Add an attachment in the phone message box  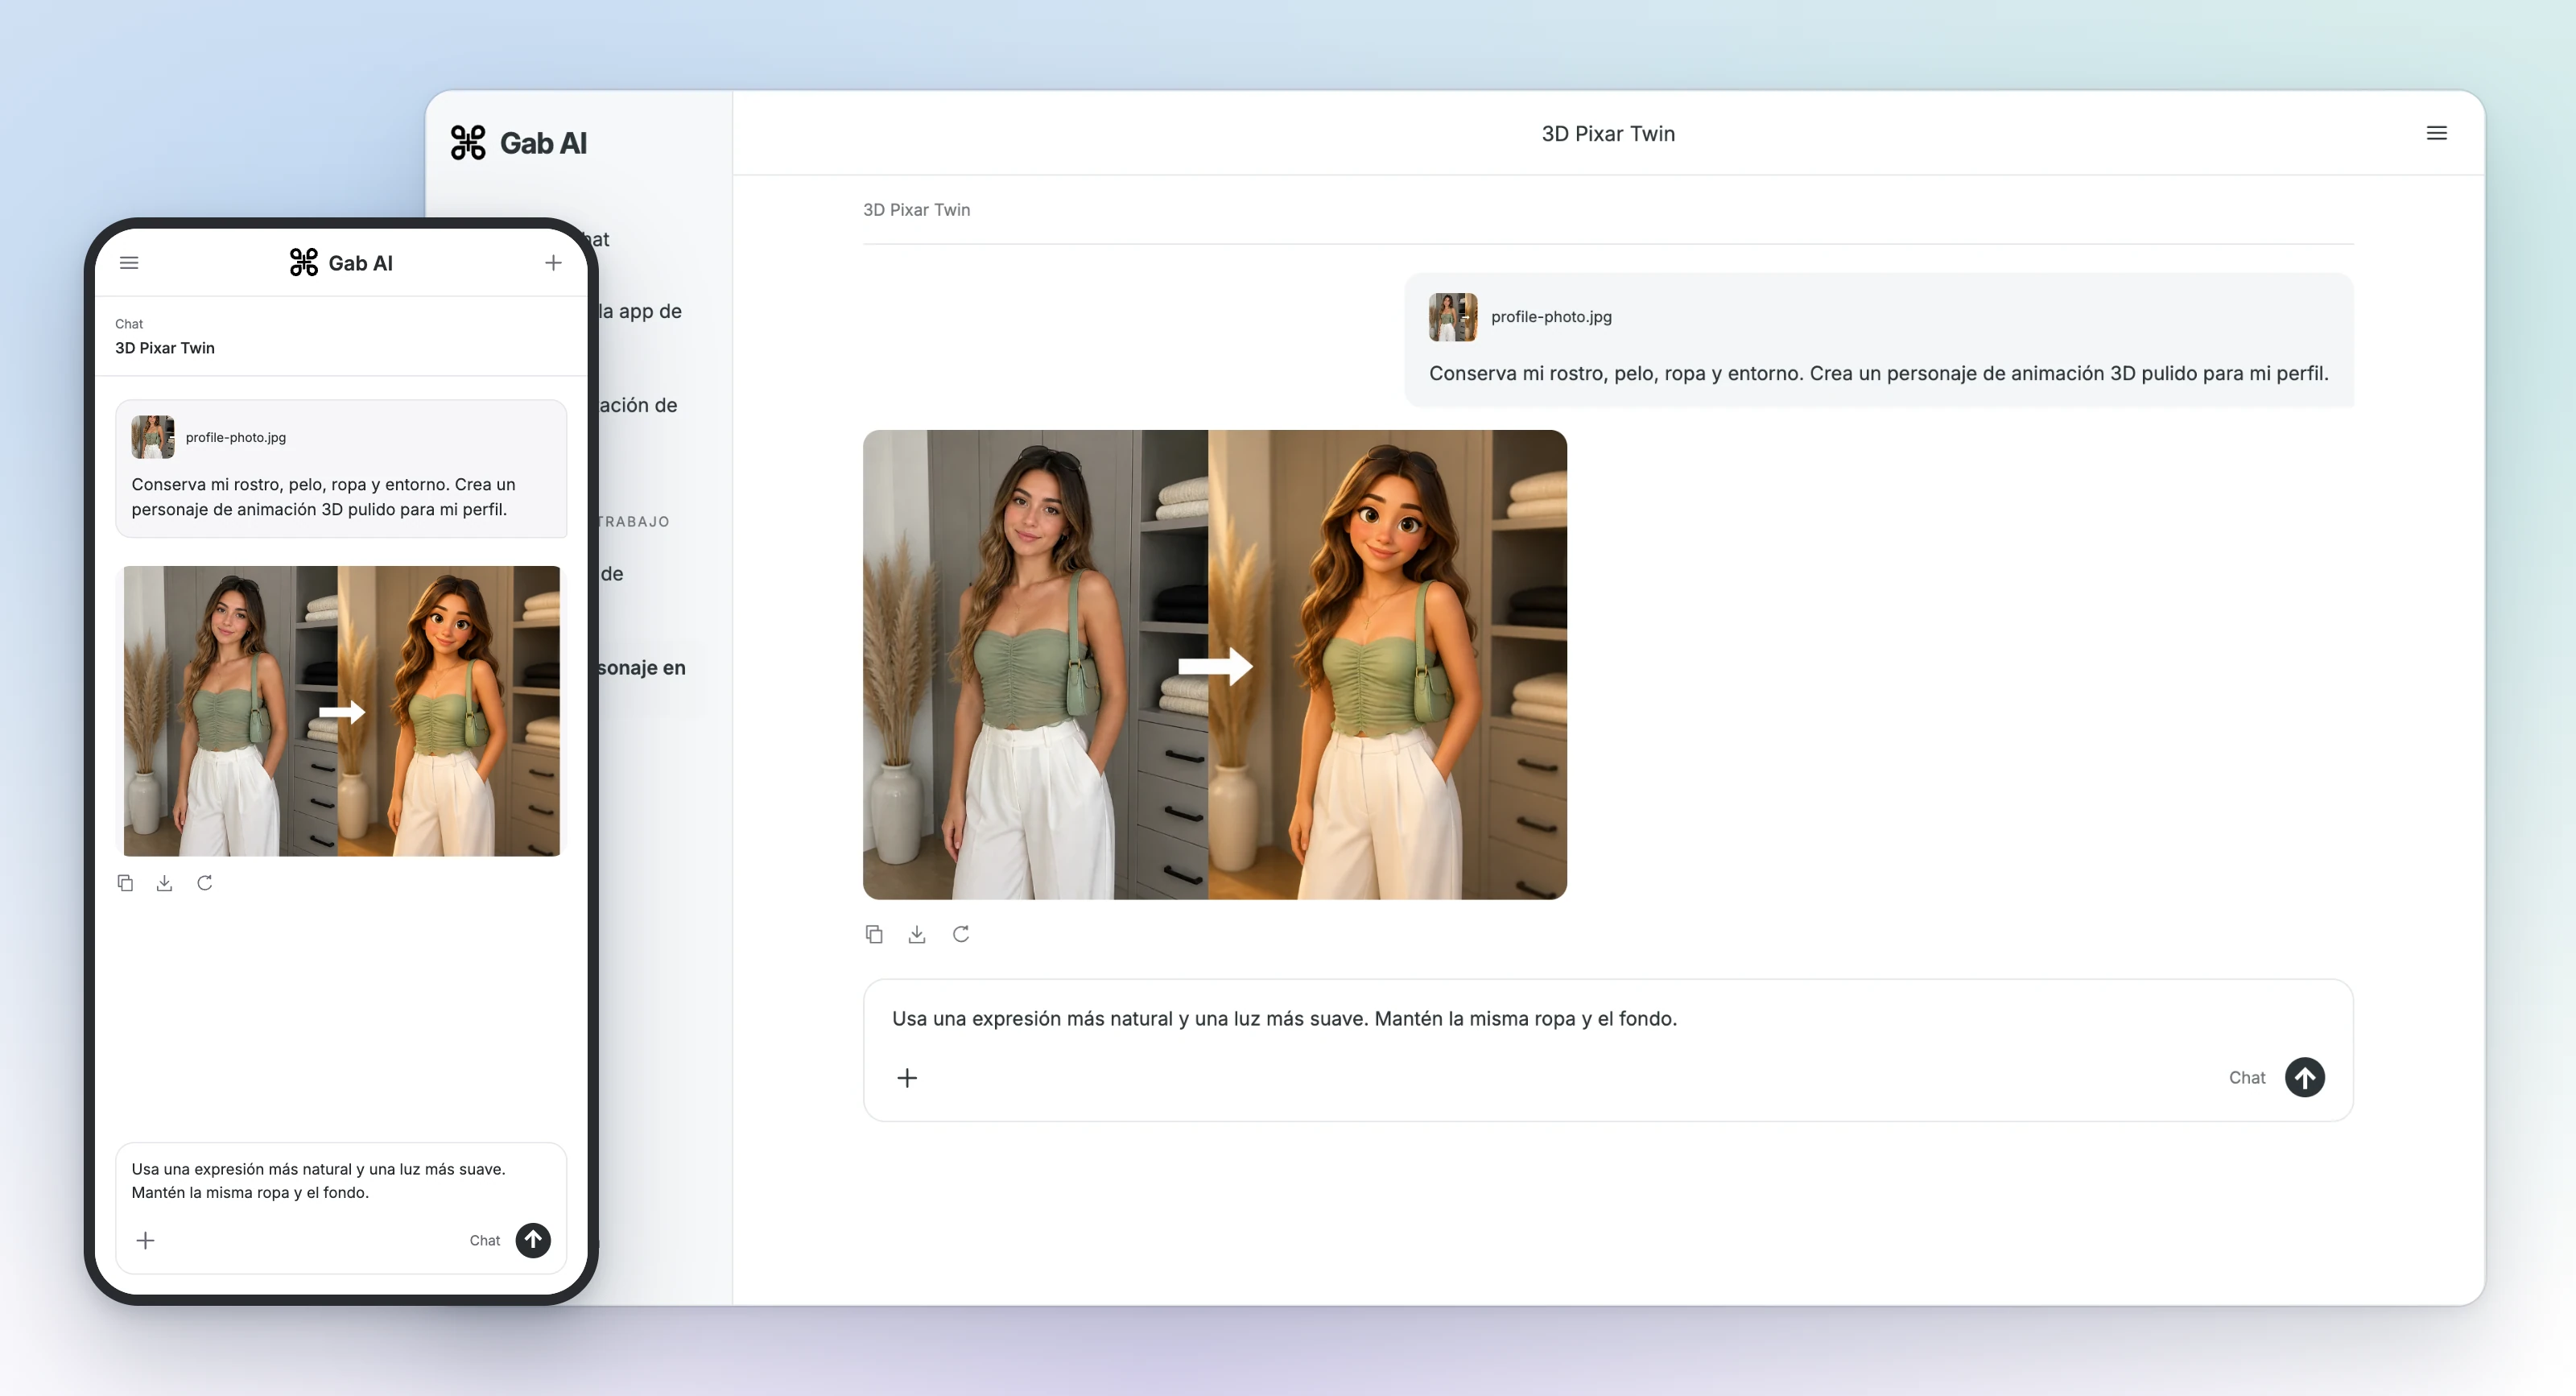click(145, 1240)
